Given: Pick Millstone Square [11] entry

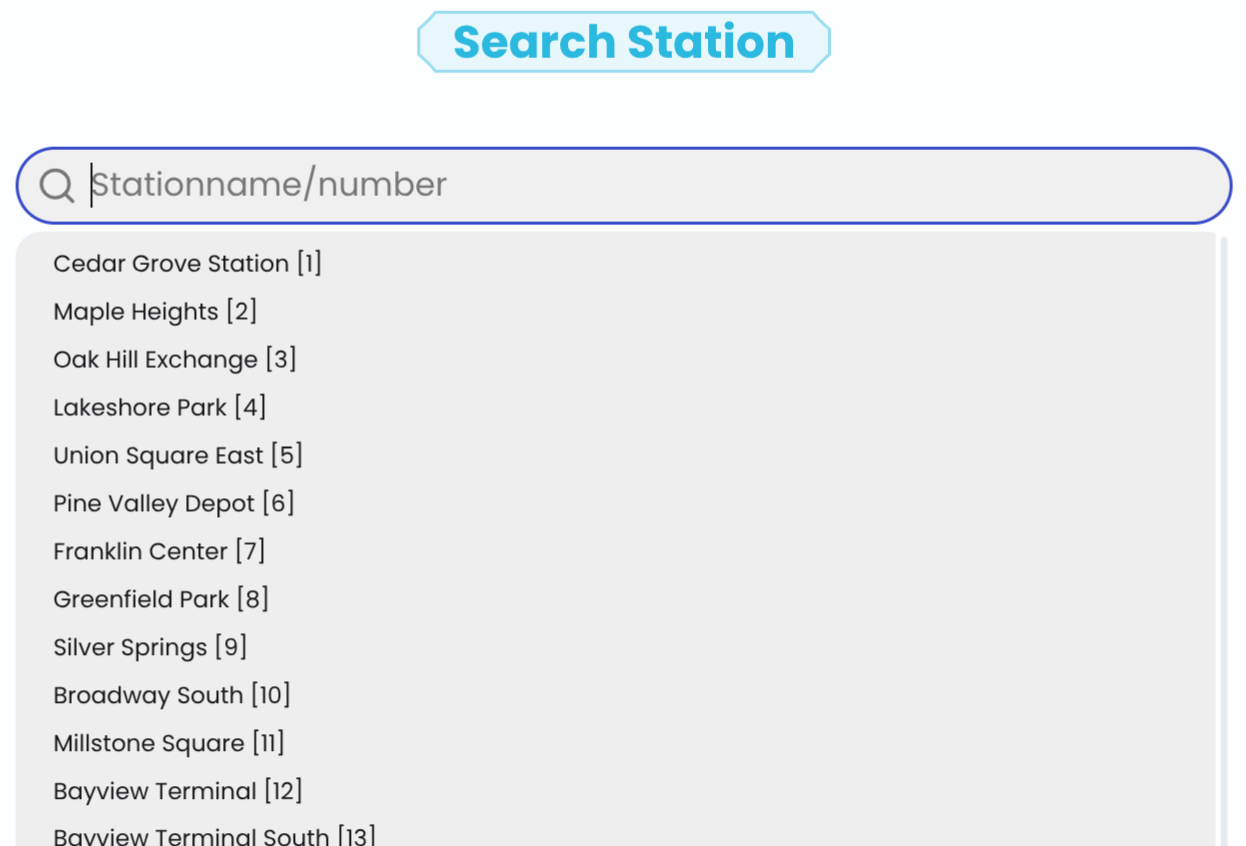Looking at the screenshot, I should click(x=169, y=744).
